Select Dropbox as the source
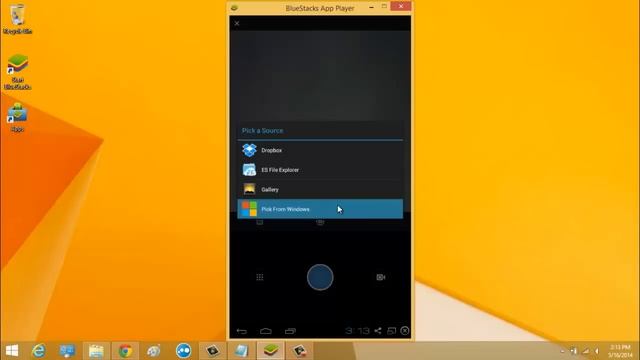Image resolution: width=640 pixels, height=360 pixels. (x=320, y=150)
